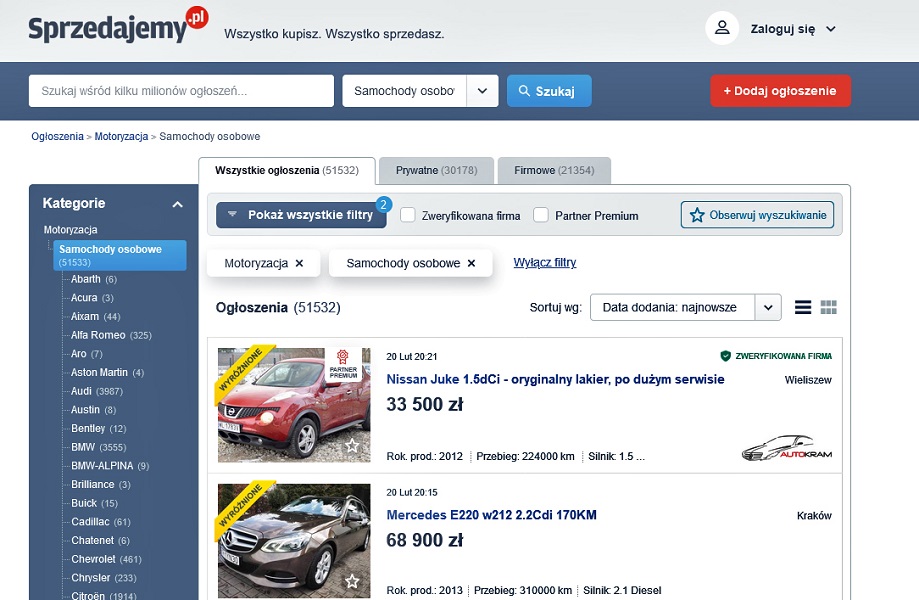The image size is (919, 600).
Task: Click Pokaż wszystkie filtry button
Action: pos(301,215)
